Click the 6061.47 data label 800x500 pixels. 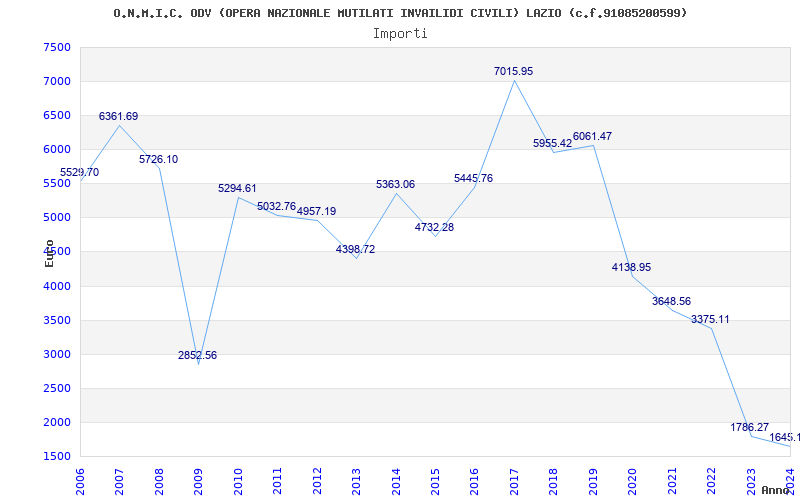(592, 136)
